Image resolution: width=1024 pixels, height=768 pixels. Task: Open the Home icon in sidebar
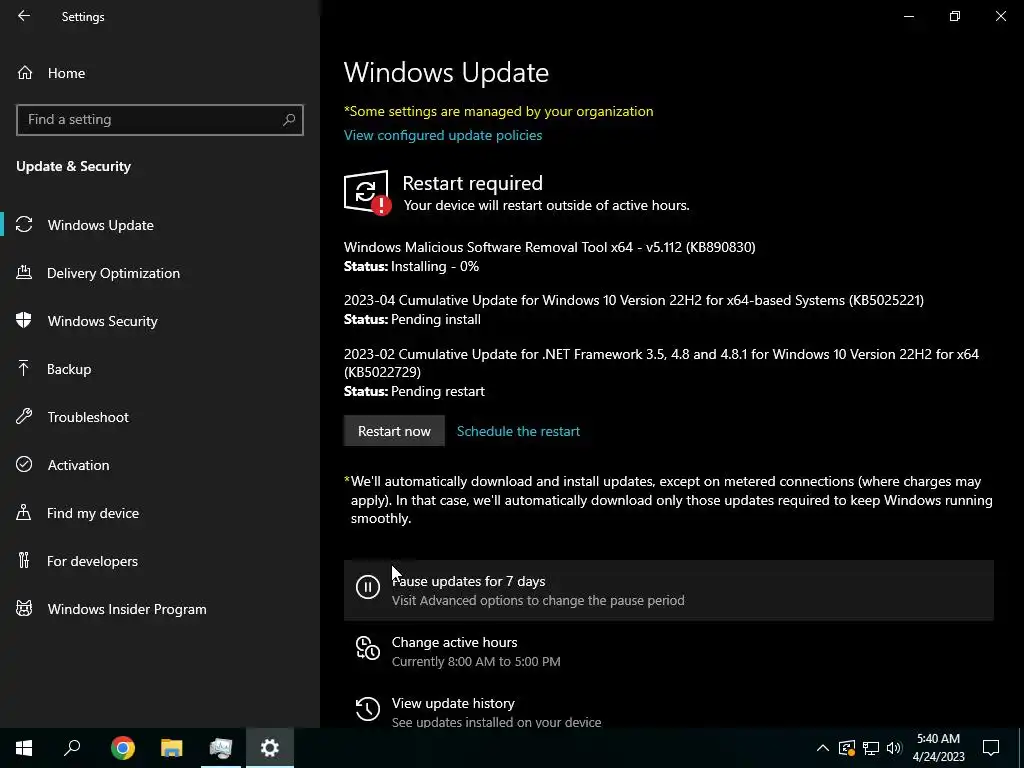[25, 72]
